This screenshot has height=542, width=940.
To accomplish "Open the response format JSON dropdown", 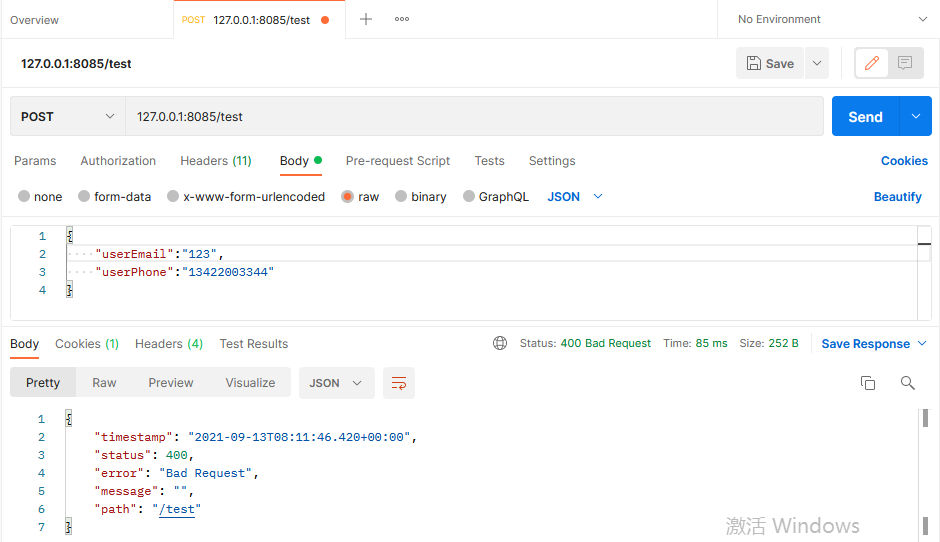I will click(x=336, y=383).
